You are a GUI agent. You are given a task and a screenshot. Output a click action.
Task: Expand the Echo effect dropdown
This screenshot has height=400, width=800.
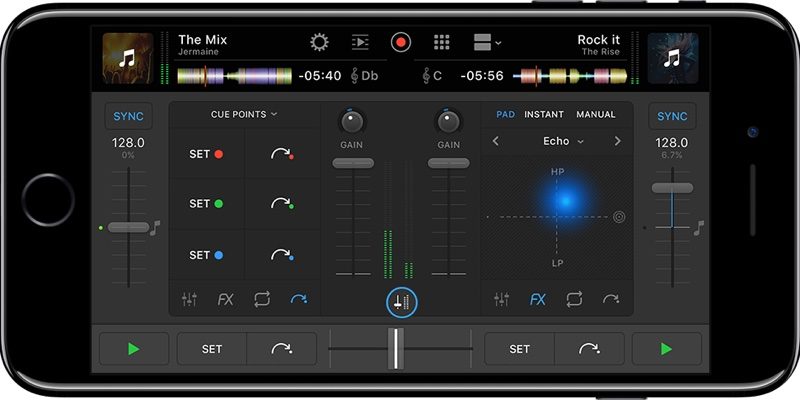click(563, 141)
